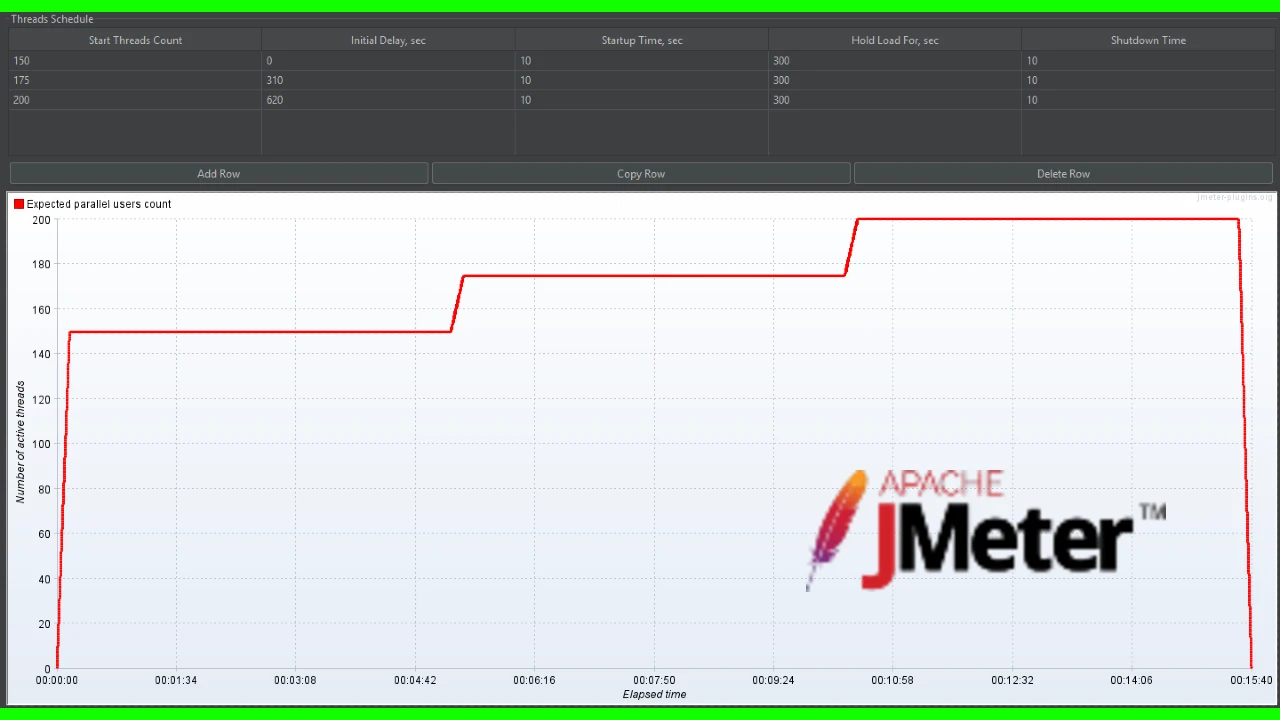Click the 00:09:24 time axis tick

click(773, 680)
